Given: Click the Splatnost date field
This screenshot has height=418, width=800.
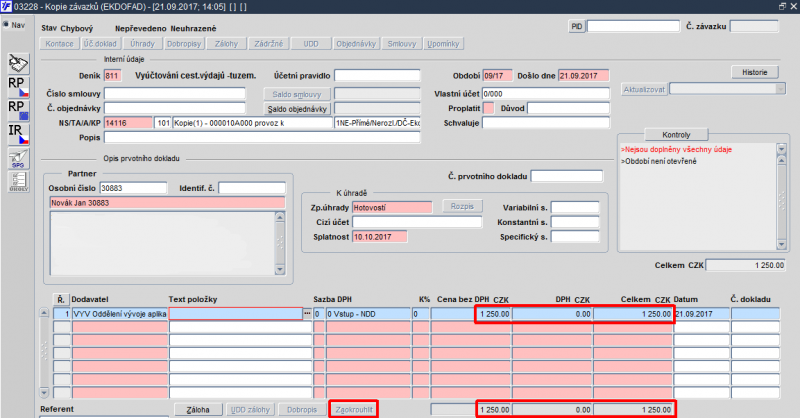Looking at the screenshot, I should click(380, 237).
